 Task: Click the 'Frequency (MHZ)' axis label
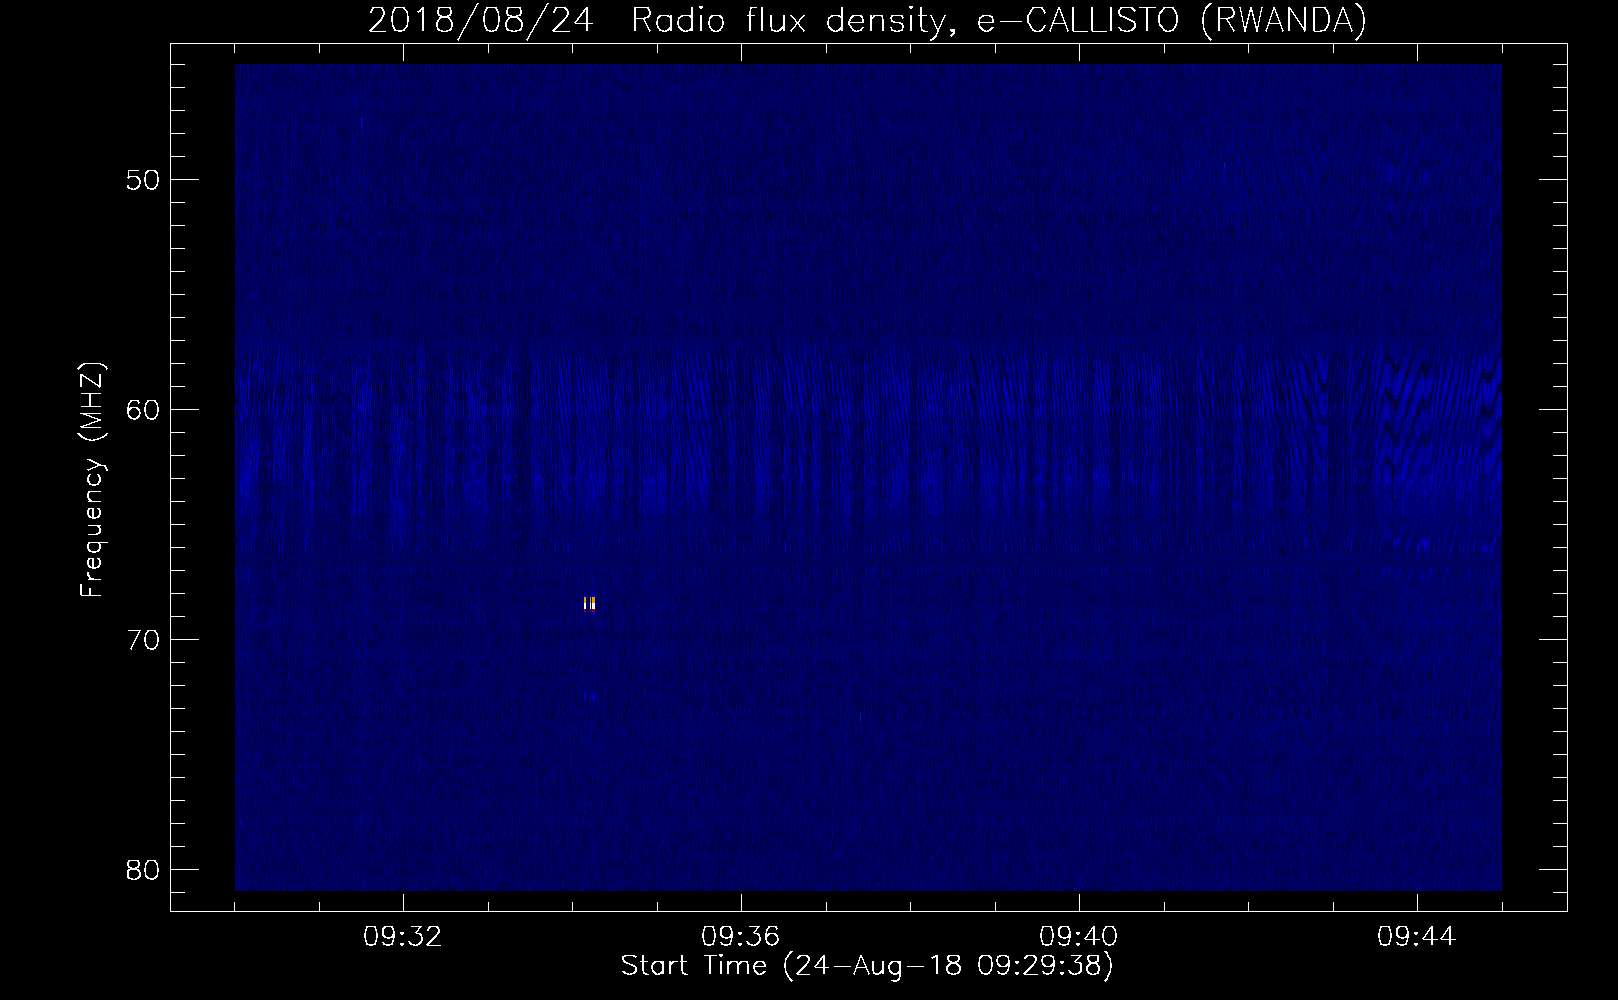click(x=92, y=480)
